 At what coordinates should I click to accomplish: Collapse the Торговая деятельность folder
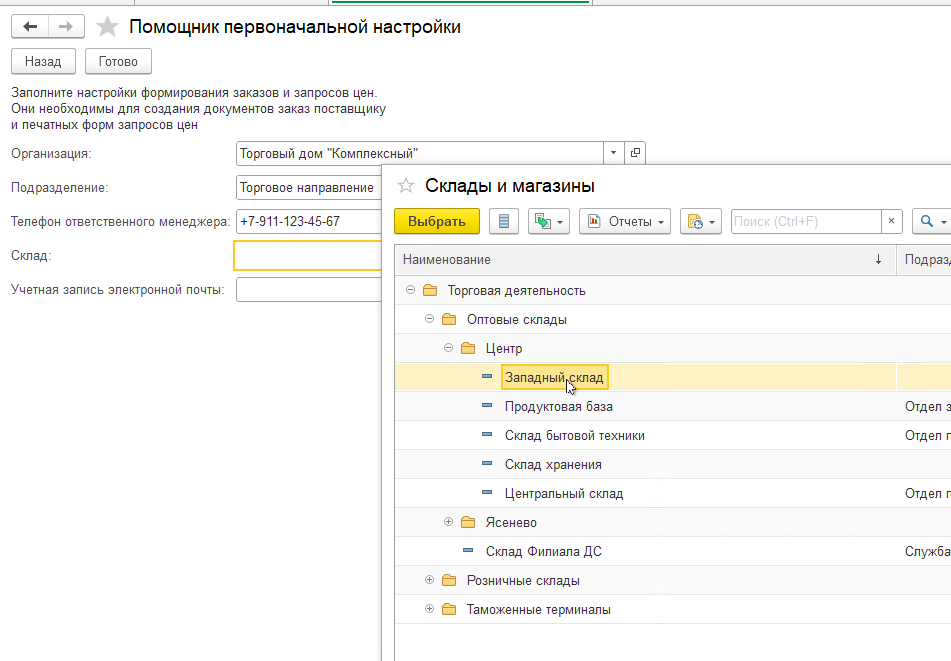[410, 290]
